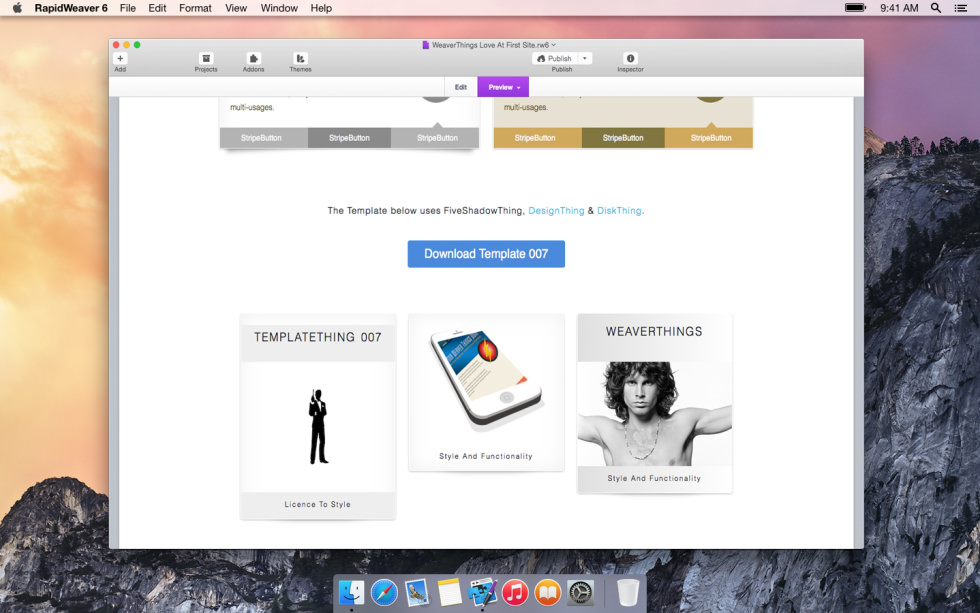The height and width of the screenshot is (613, 980).
Task: Click the 'TEMPLATETHING 007' heading
Action: pyautogui.click(x=318, y=337)
